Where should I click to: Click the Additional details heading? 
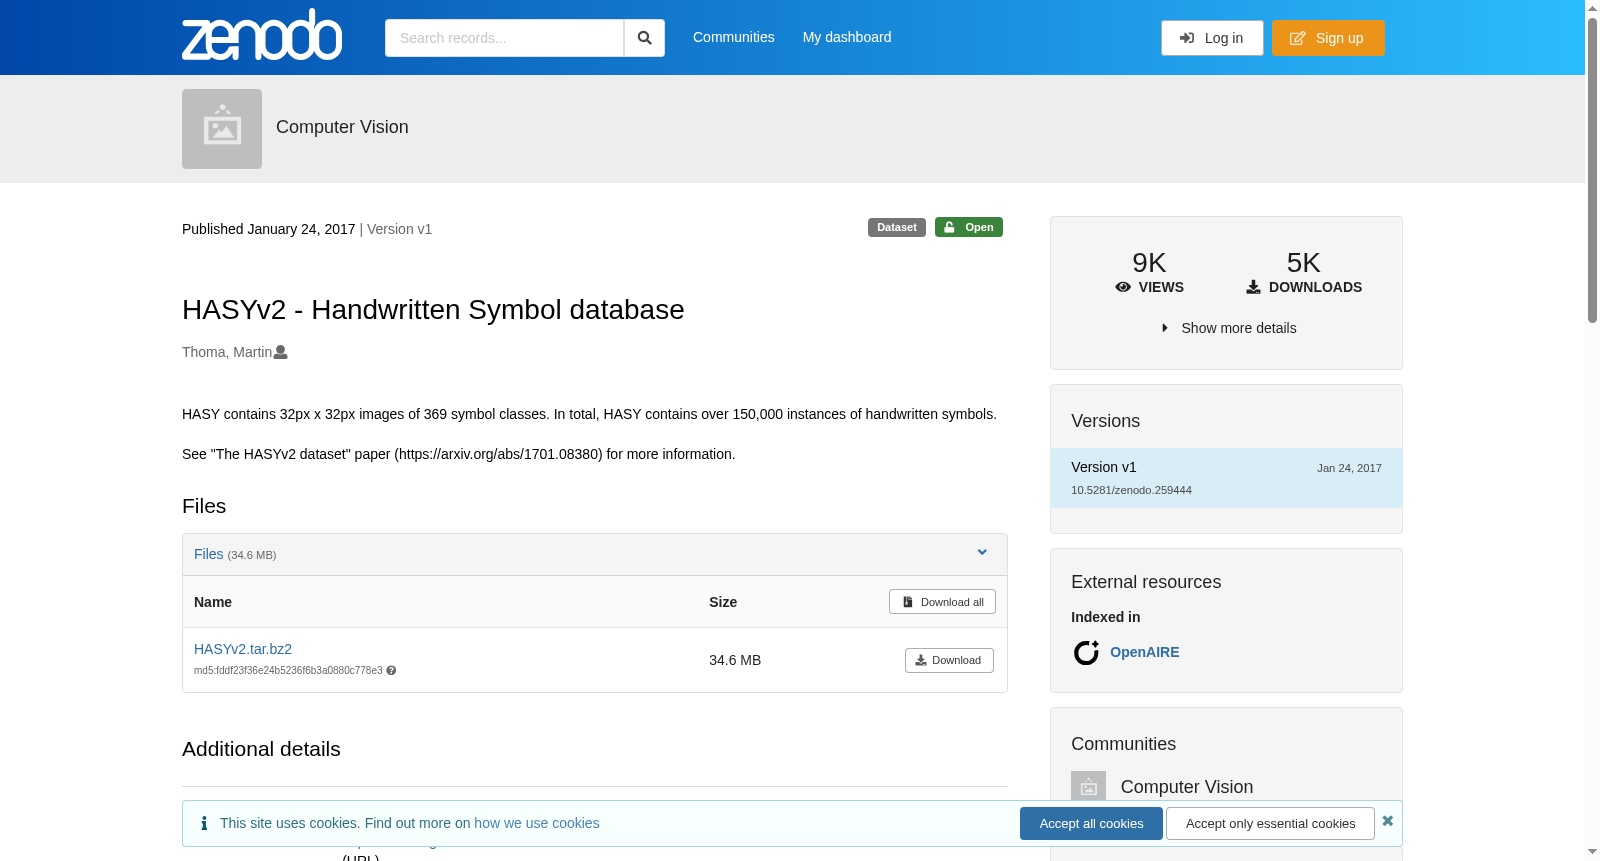[x=261, y=749]
